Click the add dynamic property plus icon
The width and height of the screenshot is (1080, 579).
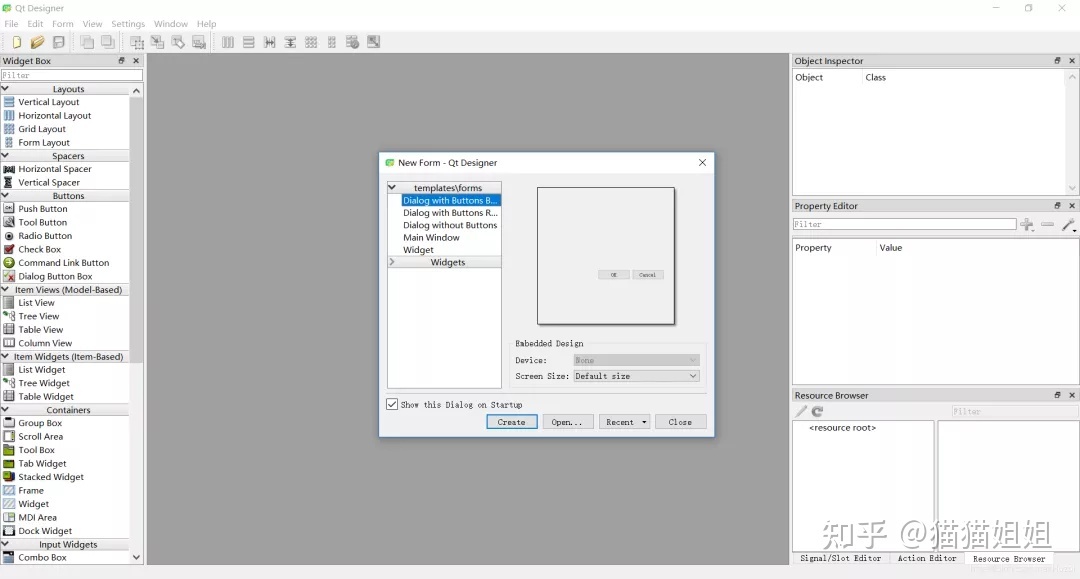click(1027, 224)
